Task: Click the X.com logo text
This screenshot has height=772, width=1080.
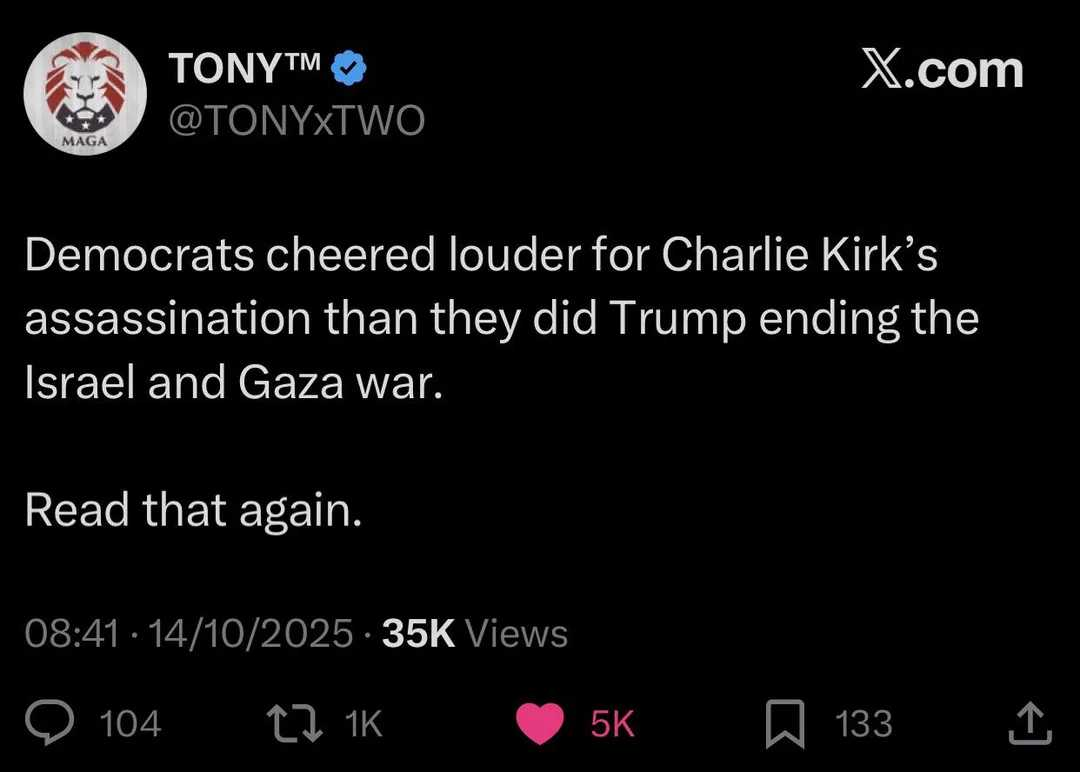Action: (942, 71)
